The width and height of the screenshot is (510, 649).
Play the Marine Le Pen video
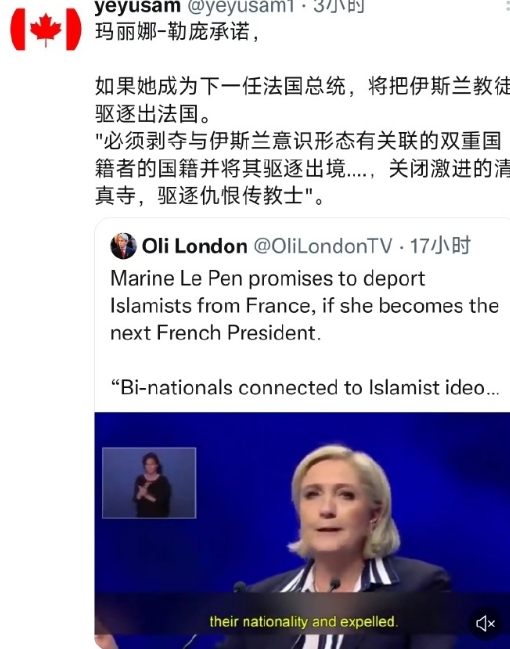302,530
